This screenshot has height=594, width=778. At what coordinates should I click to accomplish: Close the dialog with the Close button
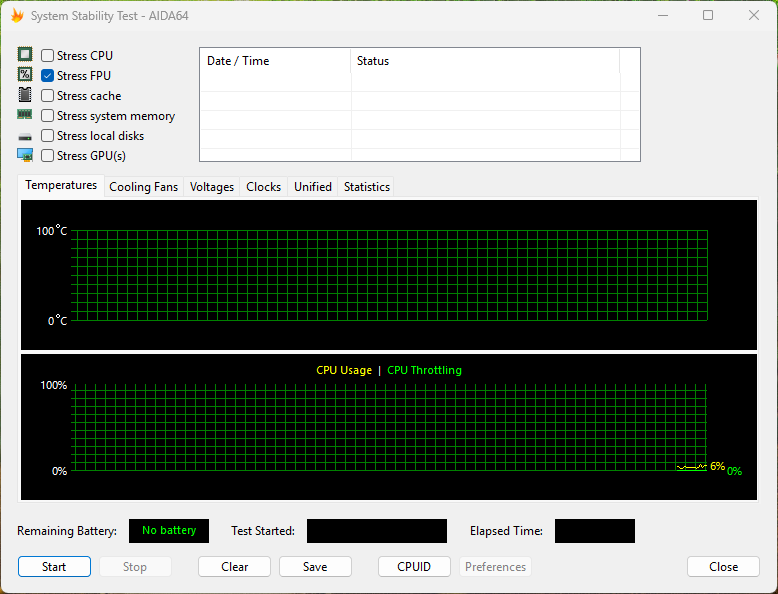(x=723, y=567)
